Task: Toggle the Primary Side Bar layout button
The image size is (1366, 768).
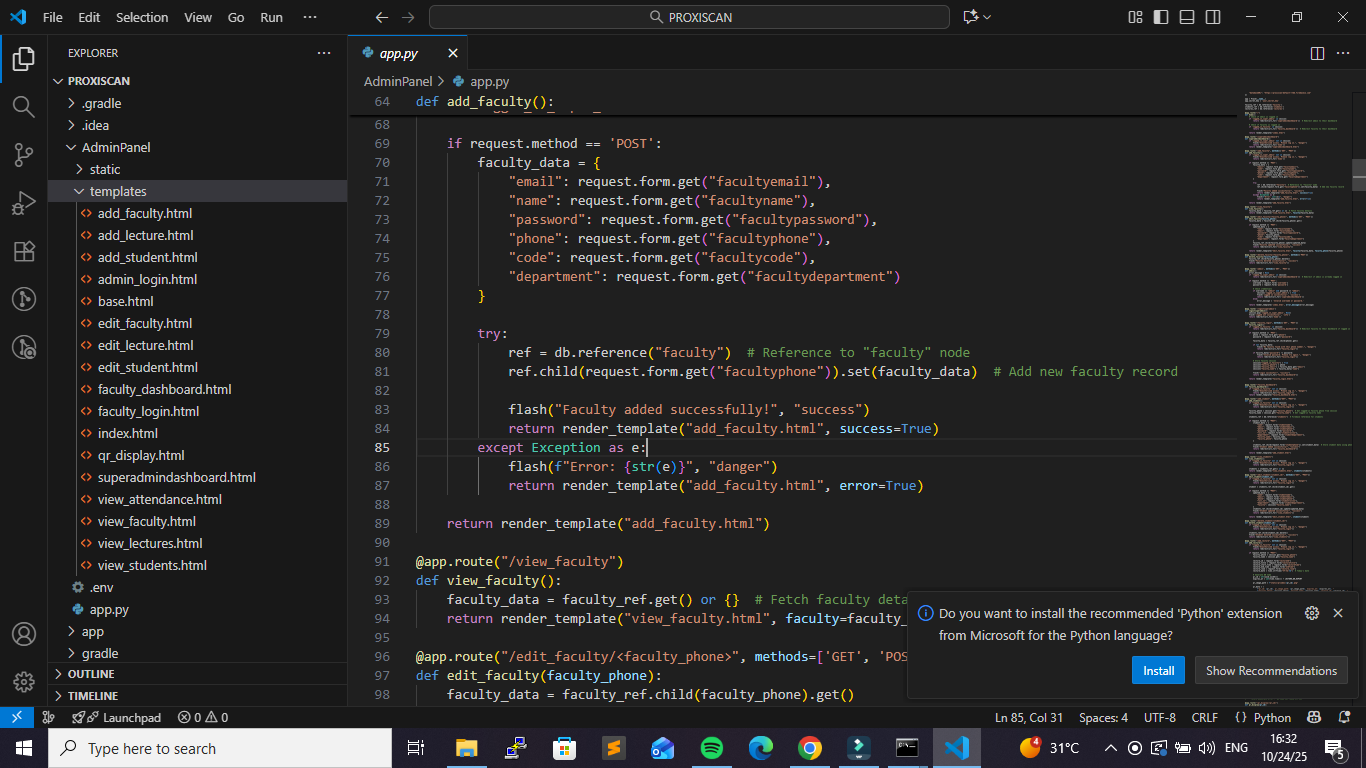Action: (1161, 17)
